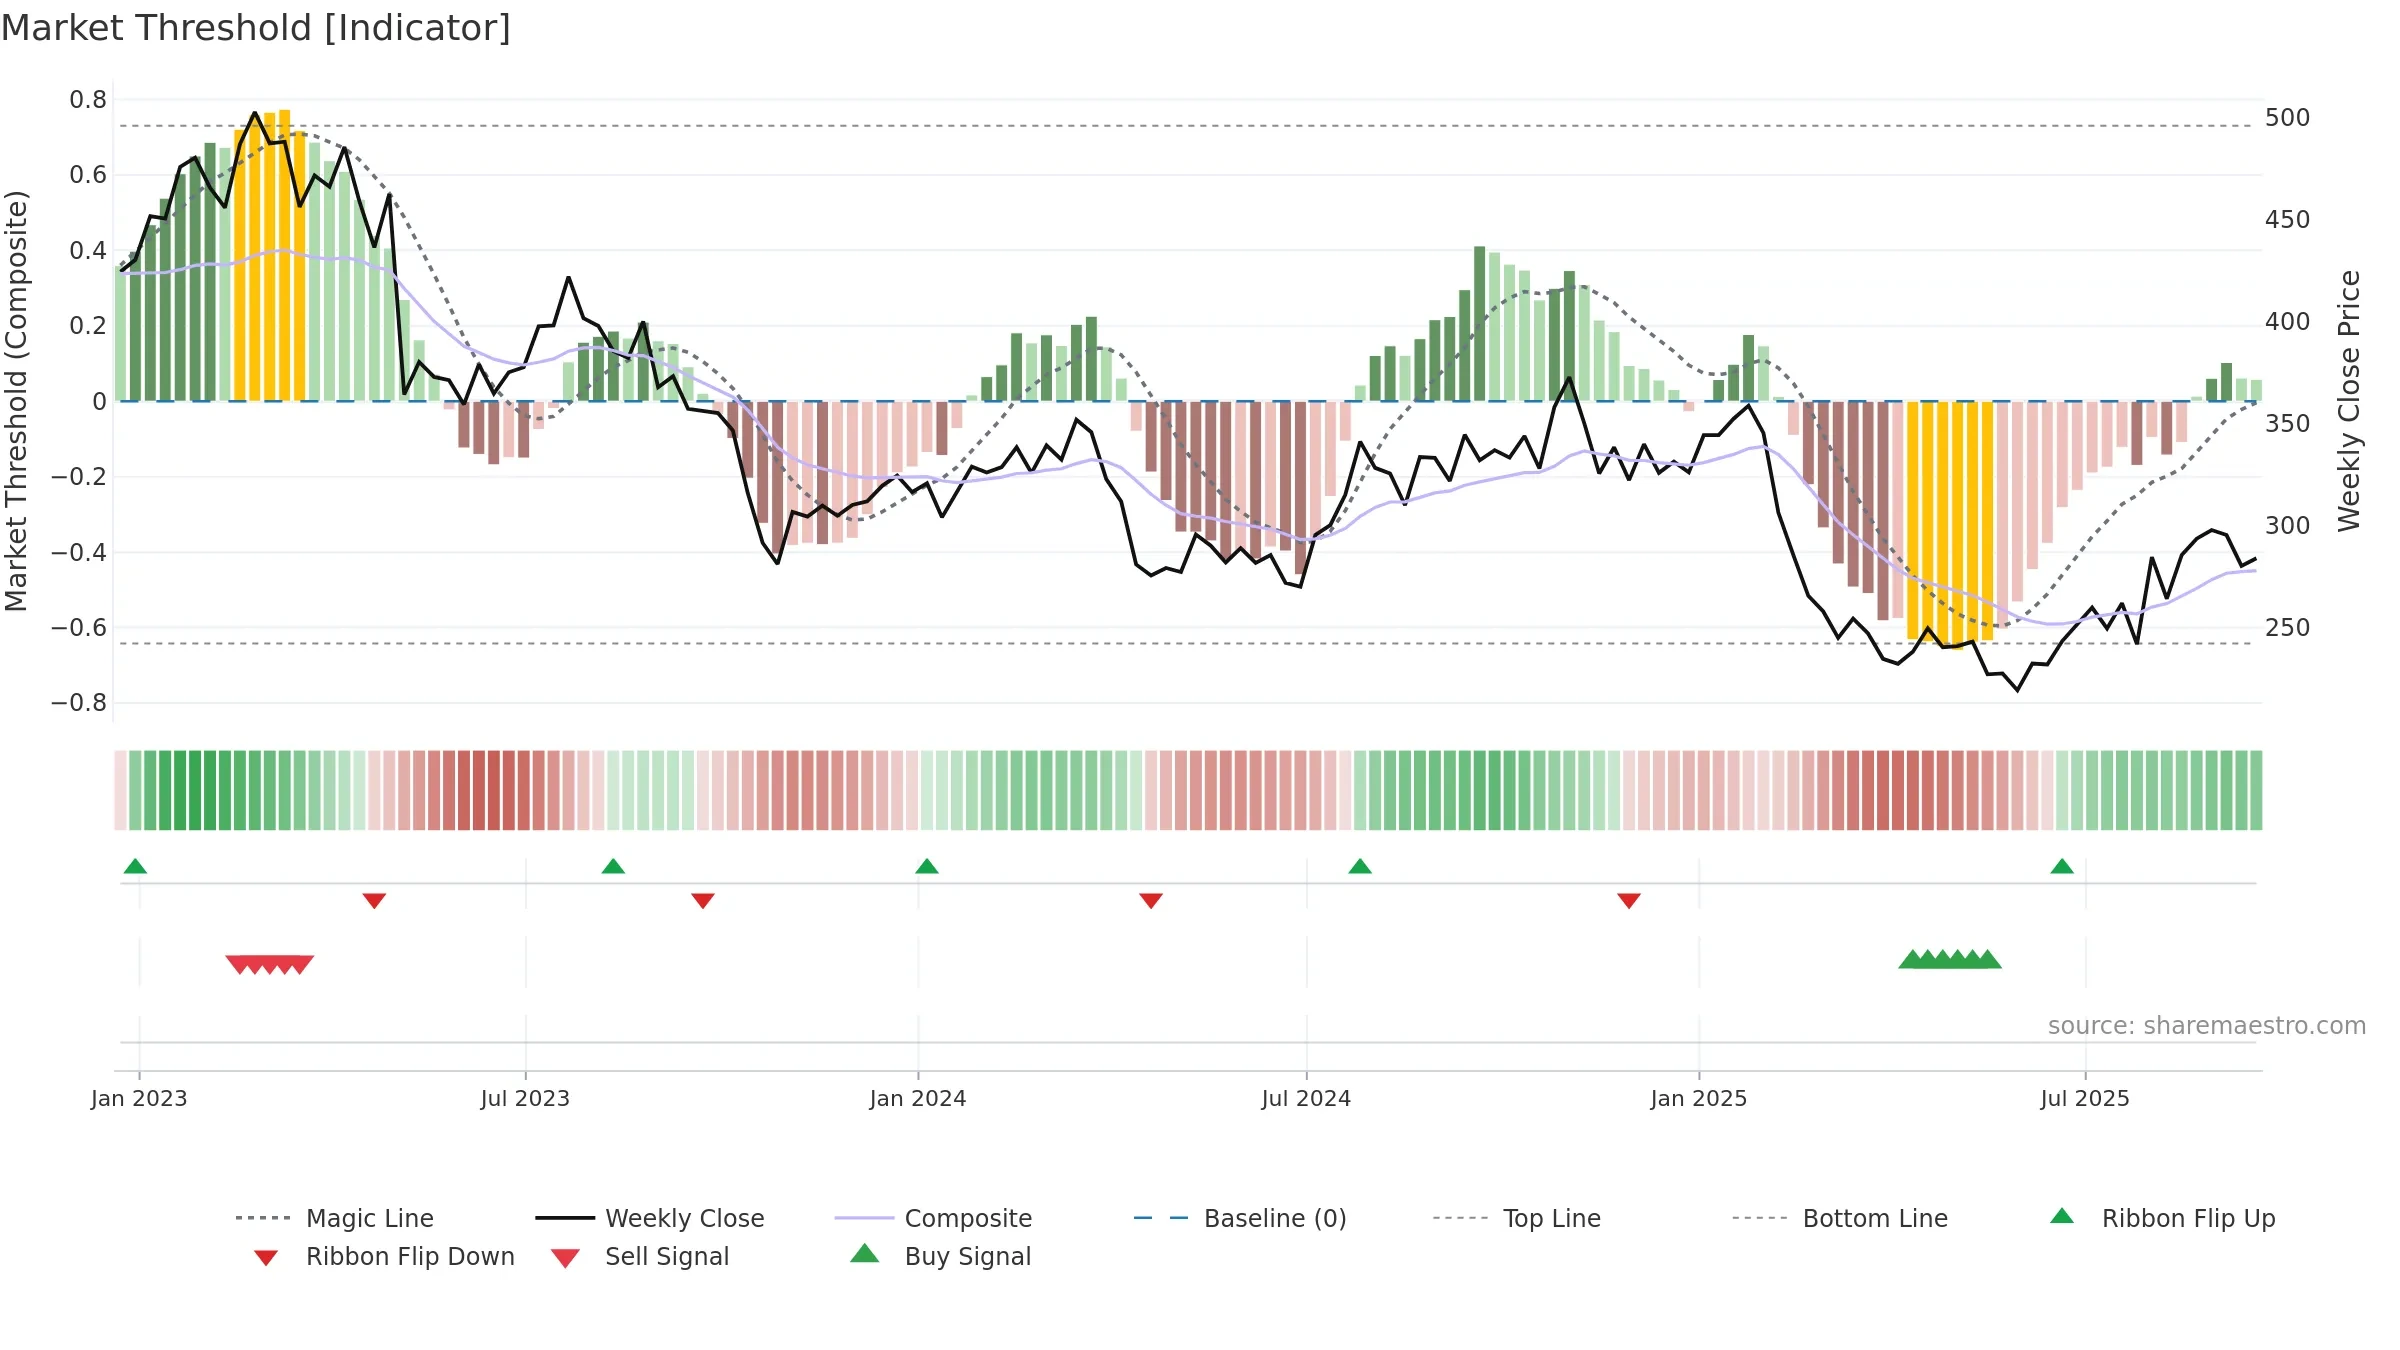This screenshot has height=1350, width=2400.
Task: Click the first red Ribbon Flip Down triangle before Jul 2023
Action: 374,901
